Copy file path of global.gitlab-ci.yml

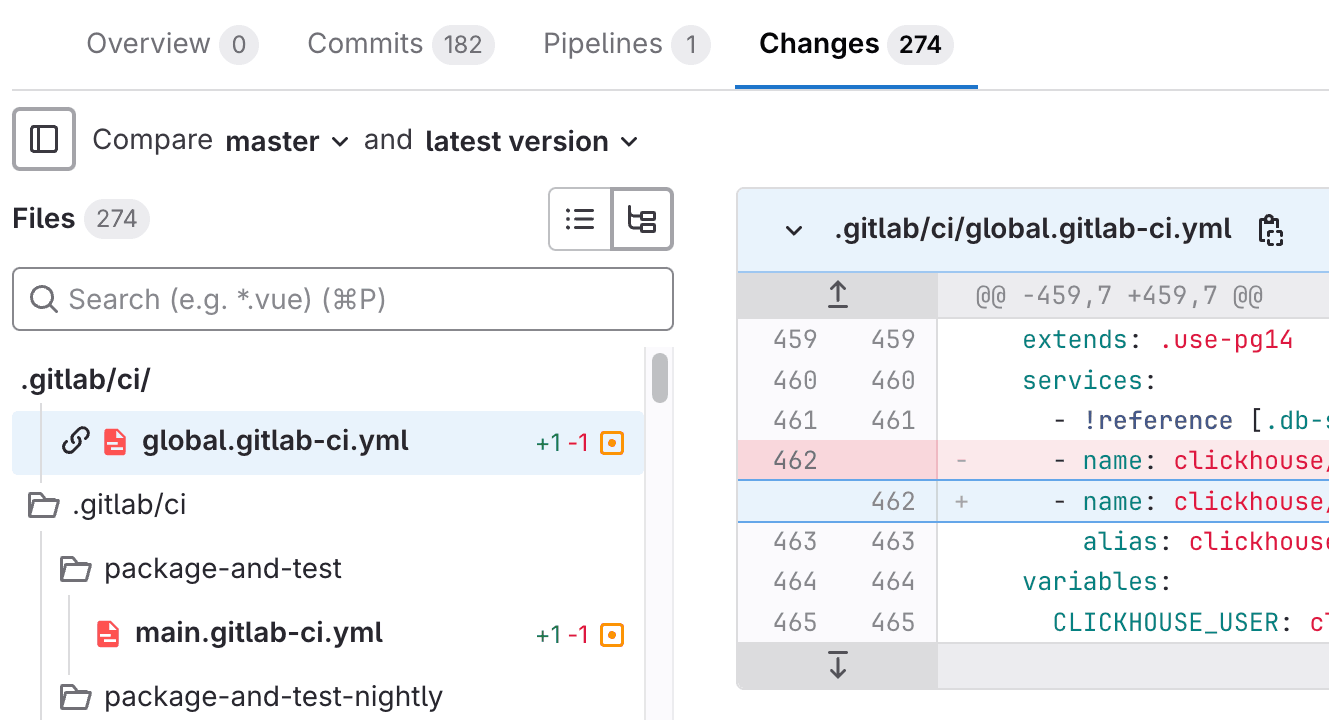tap(1270, 230)
